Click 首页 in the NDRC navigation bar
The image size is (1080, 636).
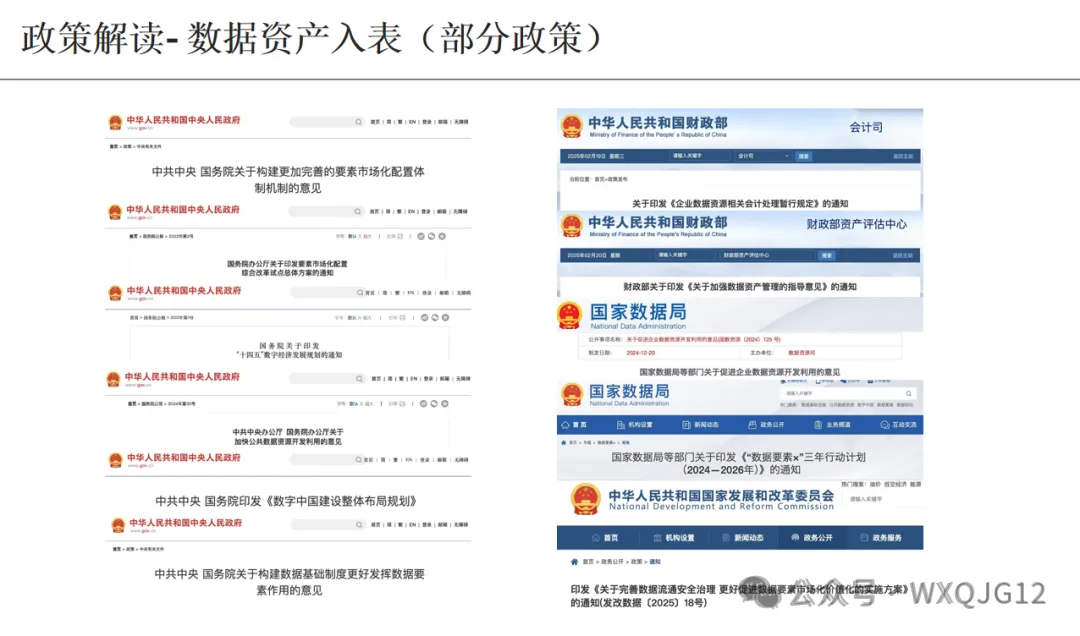click(x=605, y=537)
